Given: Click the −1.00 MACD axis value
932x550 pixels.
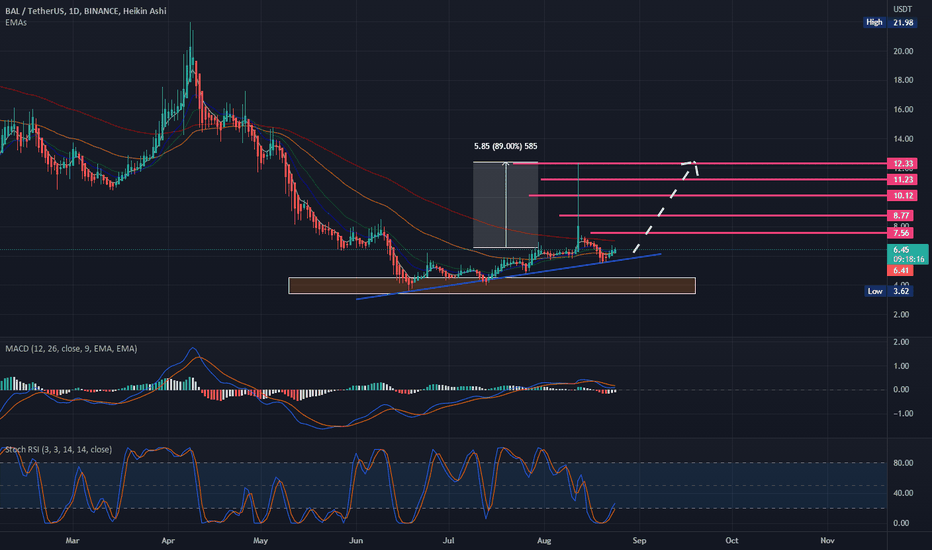Looking at the screenshot, I should click(901, 413).
